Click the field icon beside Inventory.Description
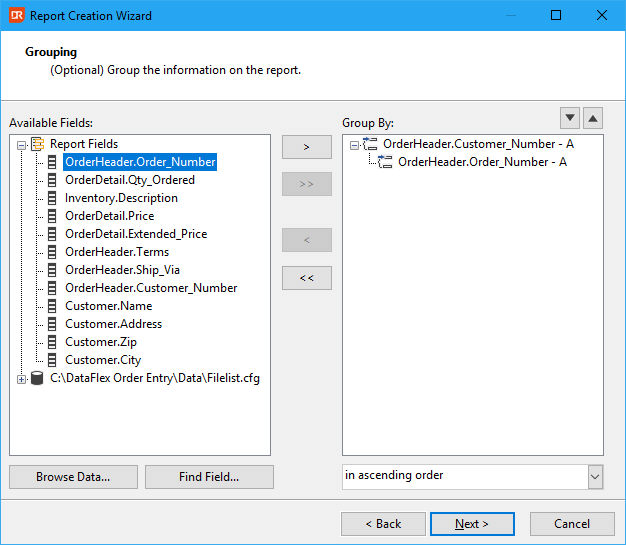The height and width of the screenshot is (545, 626). pyautogui.click(x=52, y=198)
